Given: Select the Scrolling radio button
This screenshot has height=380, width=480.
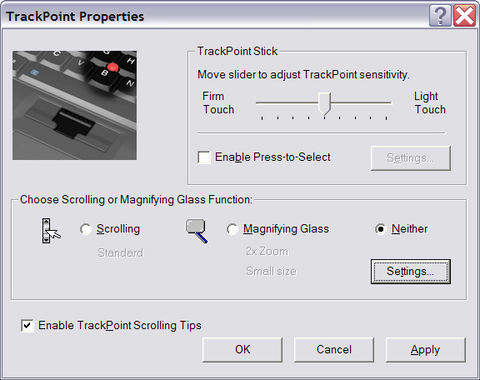Looking at the screenshot, I should (86, 229).
